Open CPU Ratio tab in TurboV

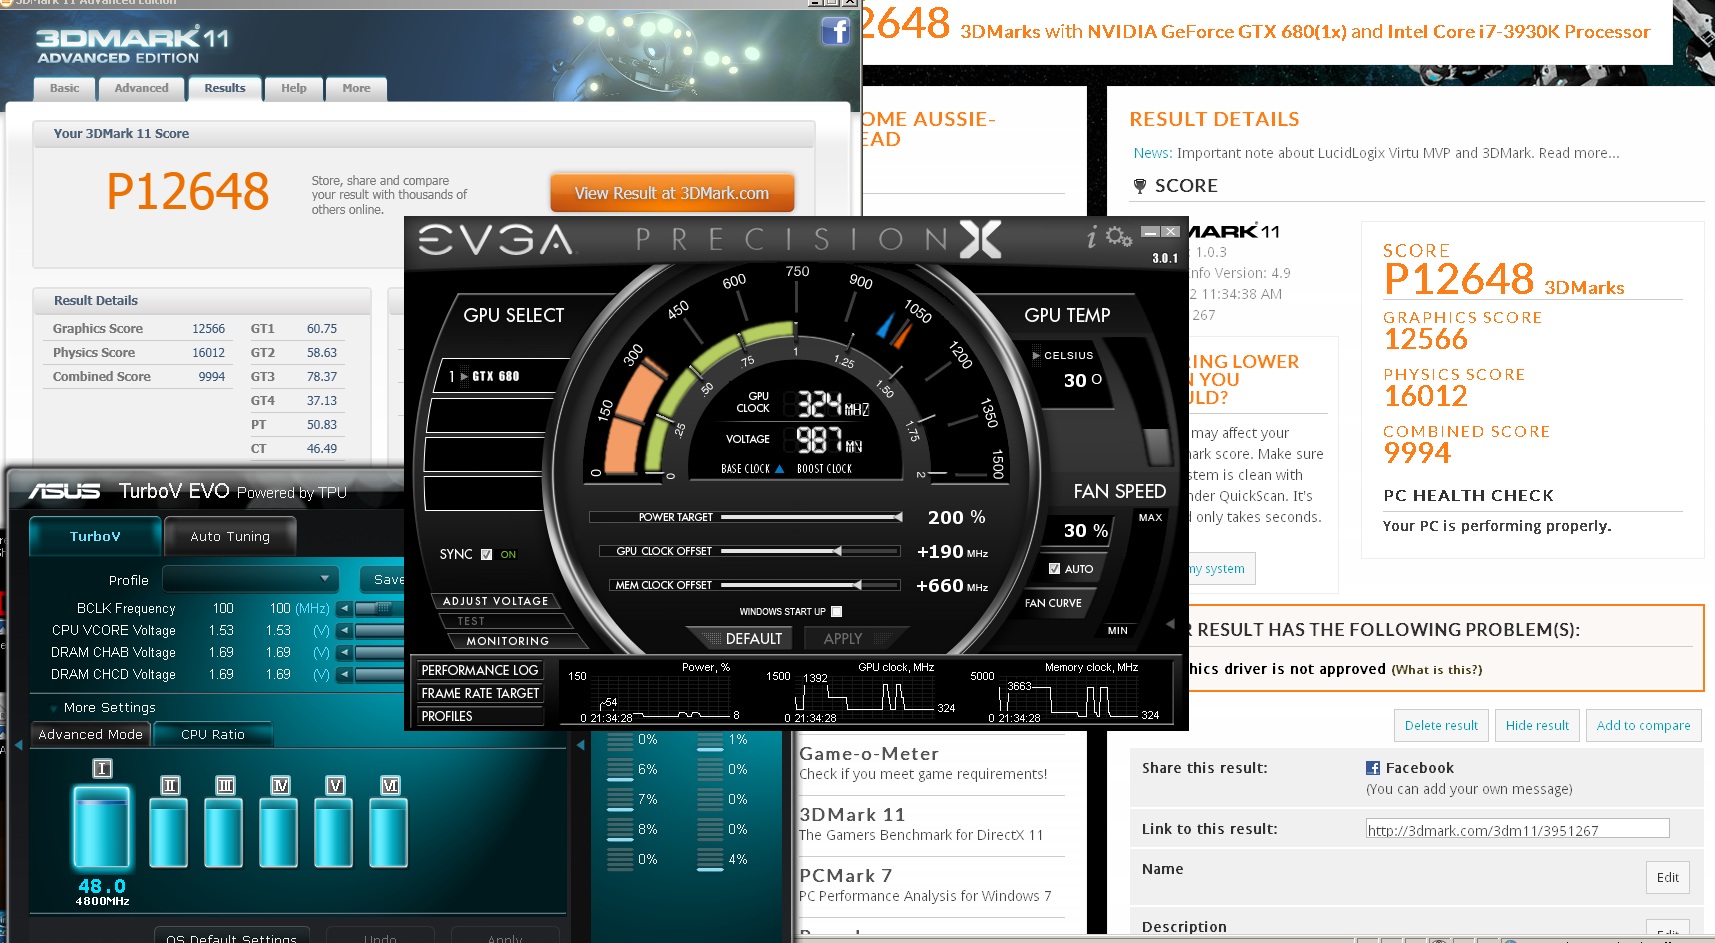(213, 734)
